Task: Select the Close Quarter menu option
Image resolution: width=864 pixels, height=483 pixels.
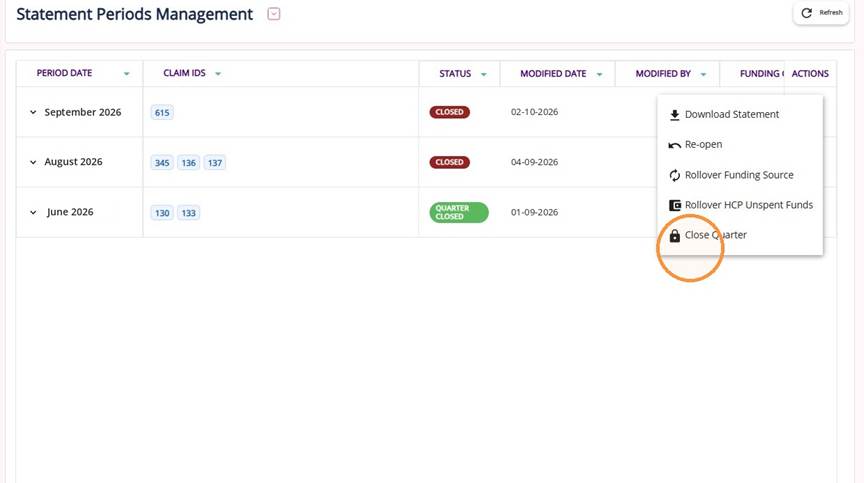Action: (x=740, y=235)
